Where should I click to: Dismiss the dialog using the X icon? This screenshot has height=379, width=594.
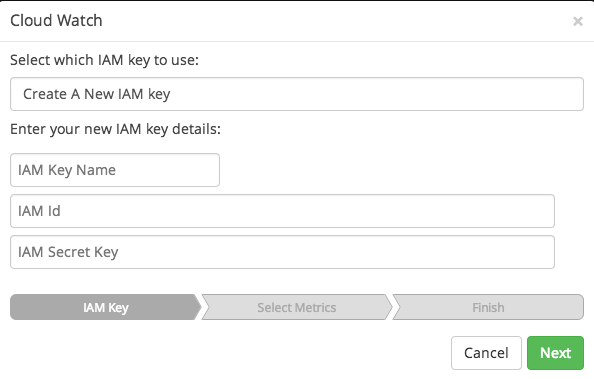click(x=578, y=21)
